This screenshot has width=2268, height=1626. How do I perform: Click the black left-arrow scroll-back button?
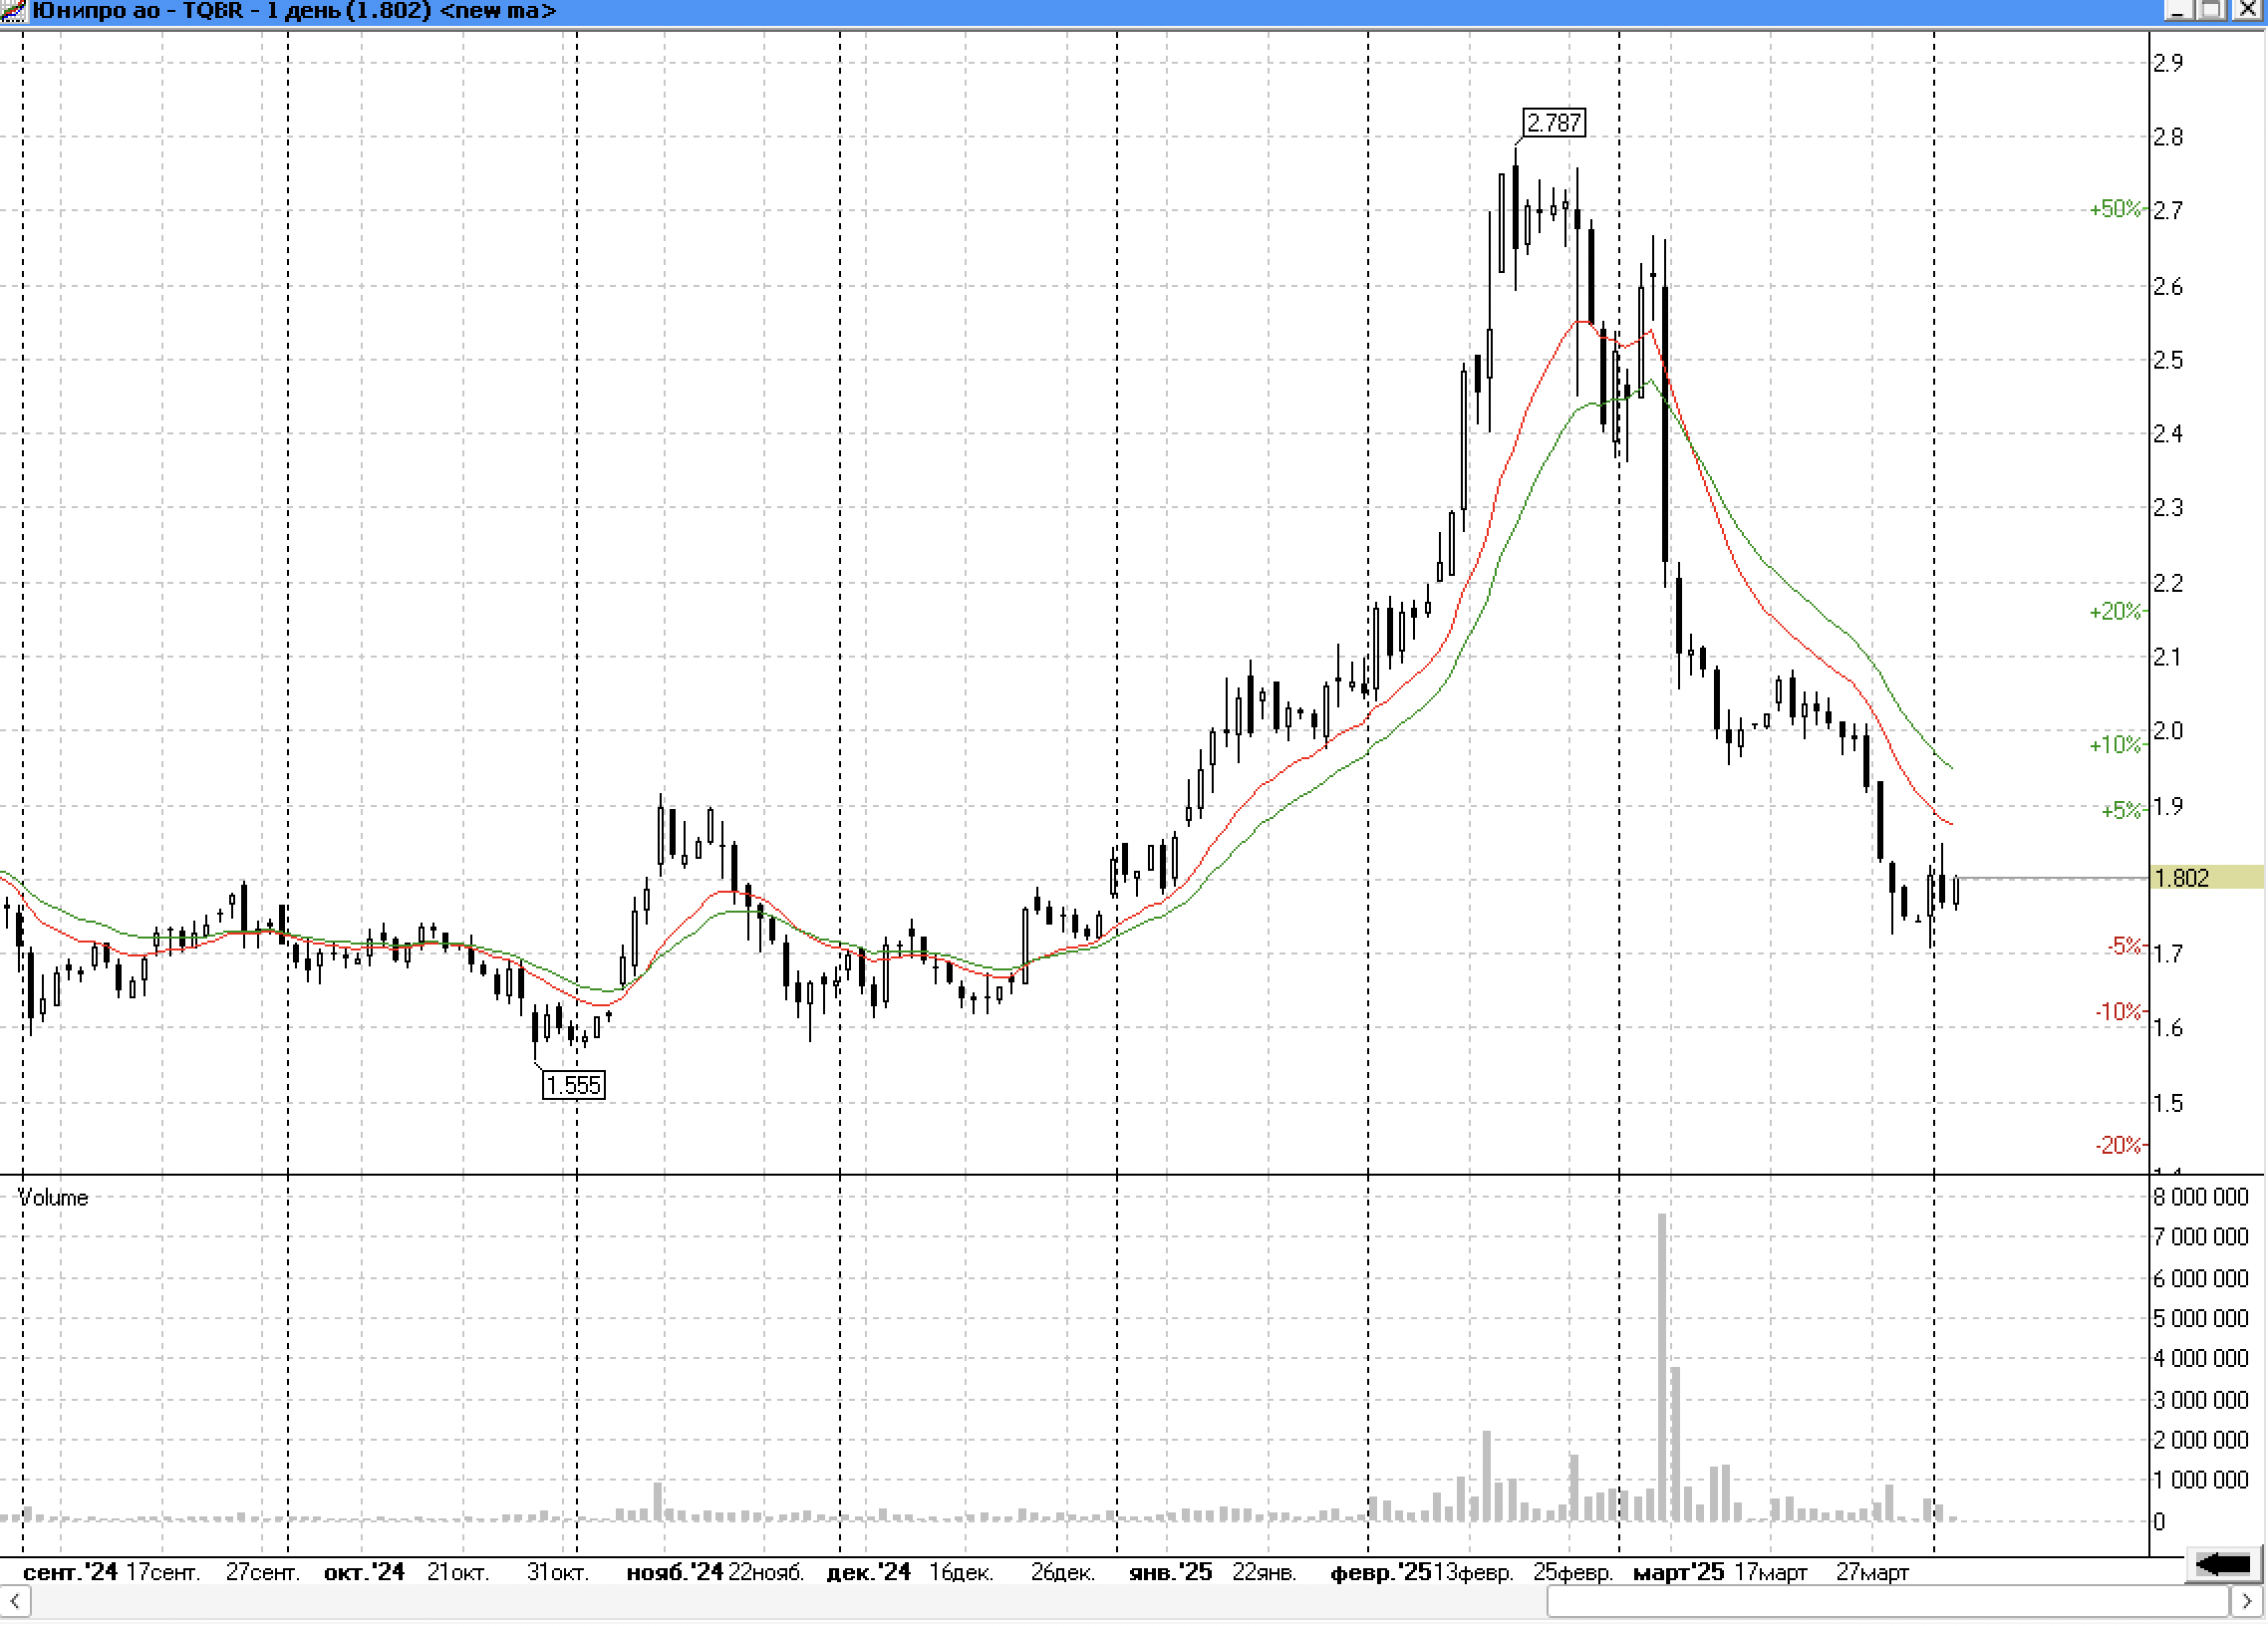(2223, 1565)
